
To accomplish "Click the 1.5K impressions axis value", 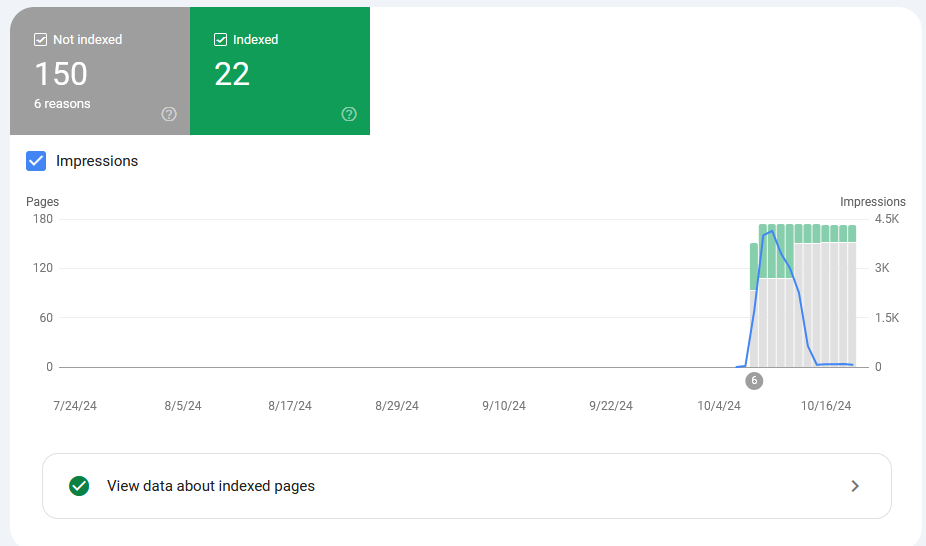I will pyautogui.click(x=887, y=318).
